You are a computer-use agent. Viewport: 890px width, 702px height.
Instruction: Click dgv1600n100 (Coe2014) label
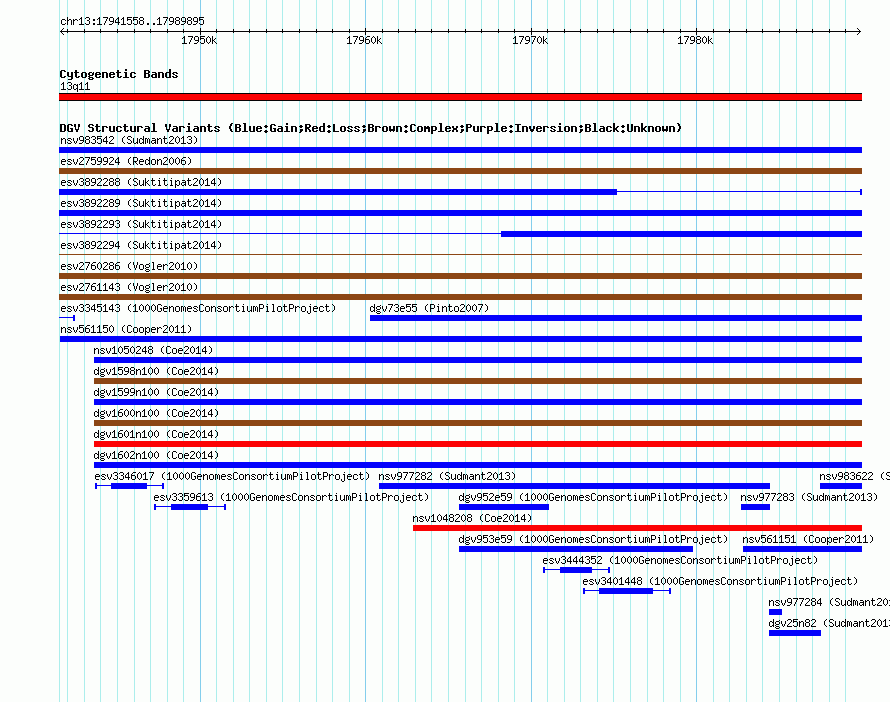pyautogui.click(x=156, y=413)
